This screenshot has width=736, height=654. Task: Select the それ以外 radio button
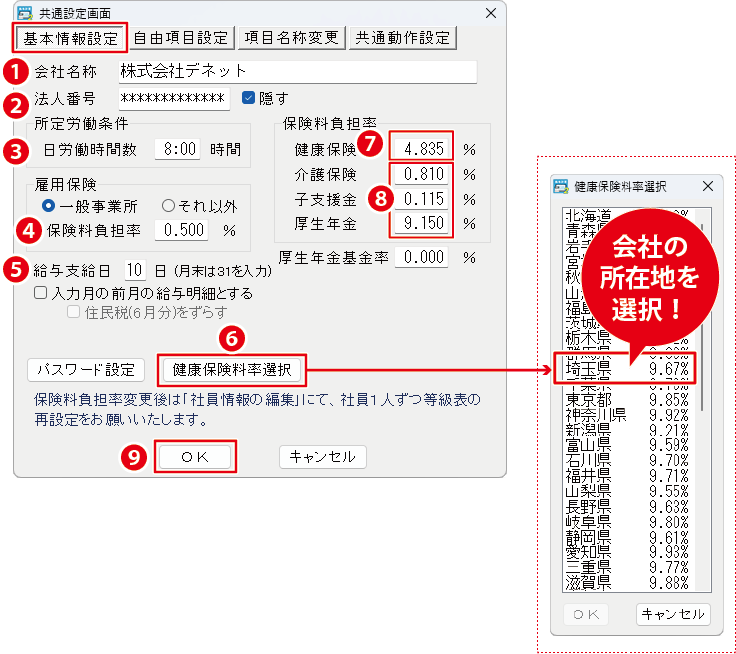(168, 206)
